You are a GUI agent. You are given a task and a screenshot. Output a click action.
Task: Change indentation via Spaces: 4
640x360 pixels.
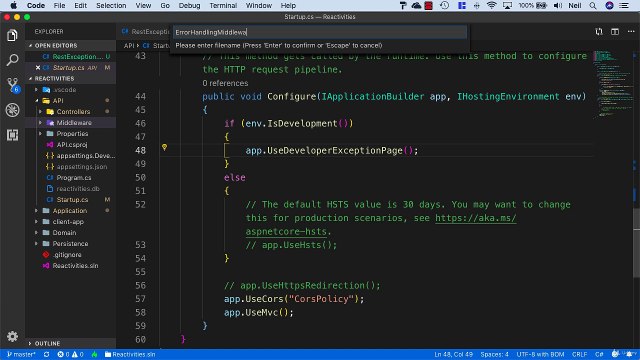pyautogui.click(x=494, y=354)
